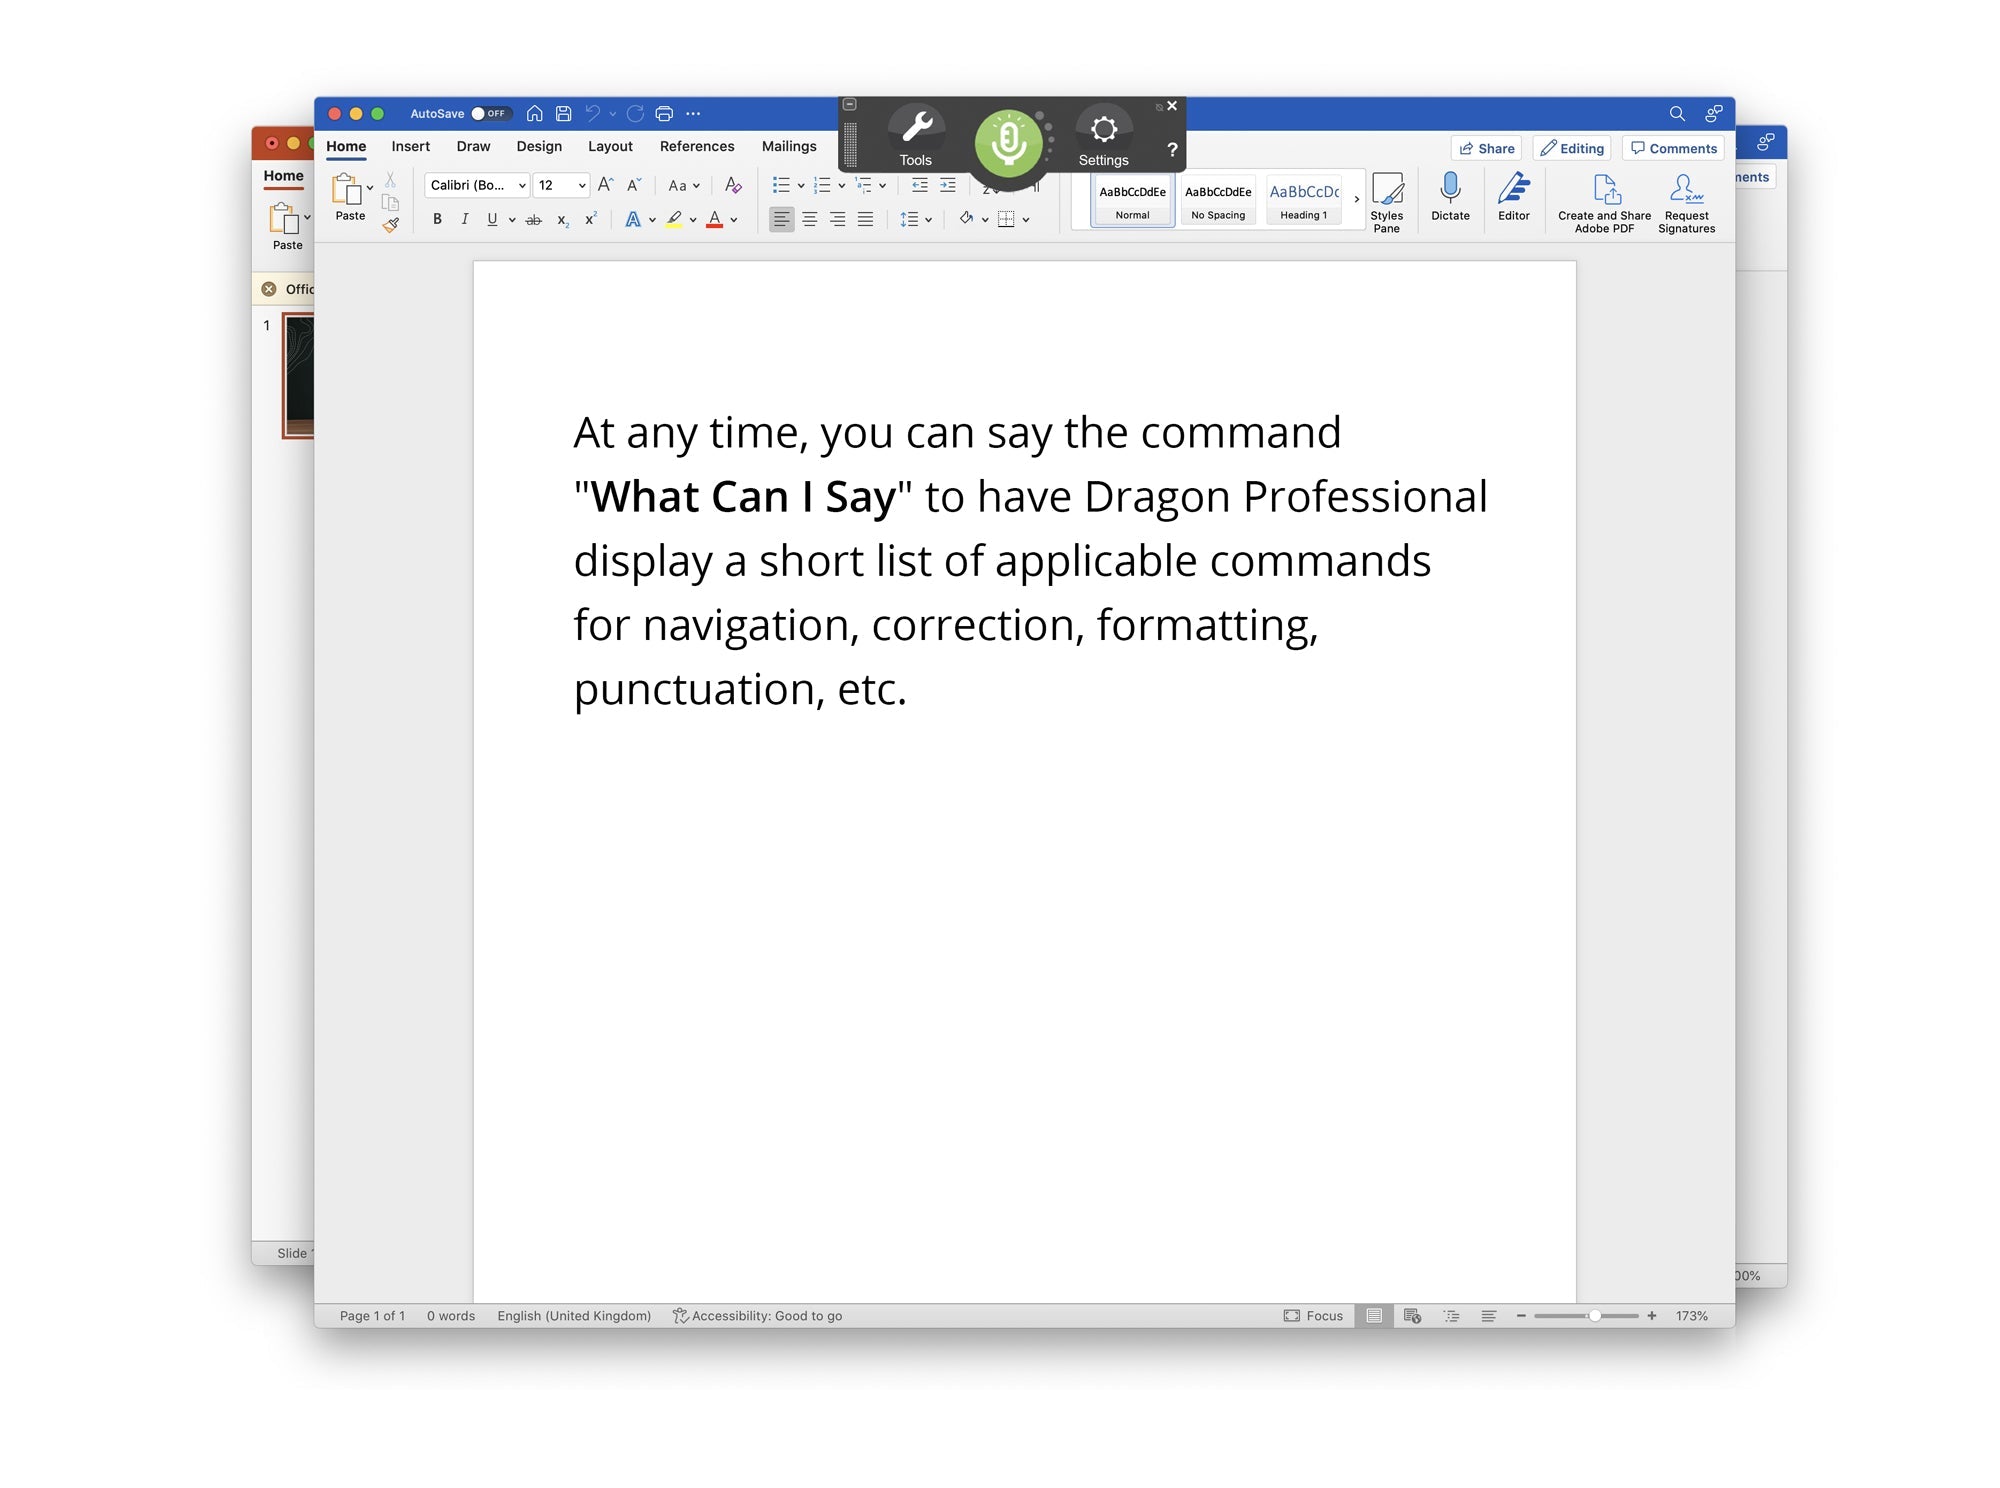Adjust the zoom slider handle
This screenshot has width=2000, height=1488.
(1595, 1316)
